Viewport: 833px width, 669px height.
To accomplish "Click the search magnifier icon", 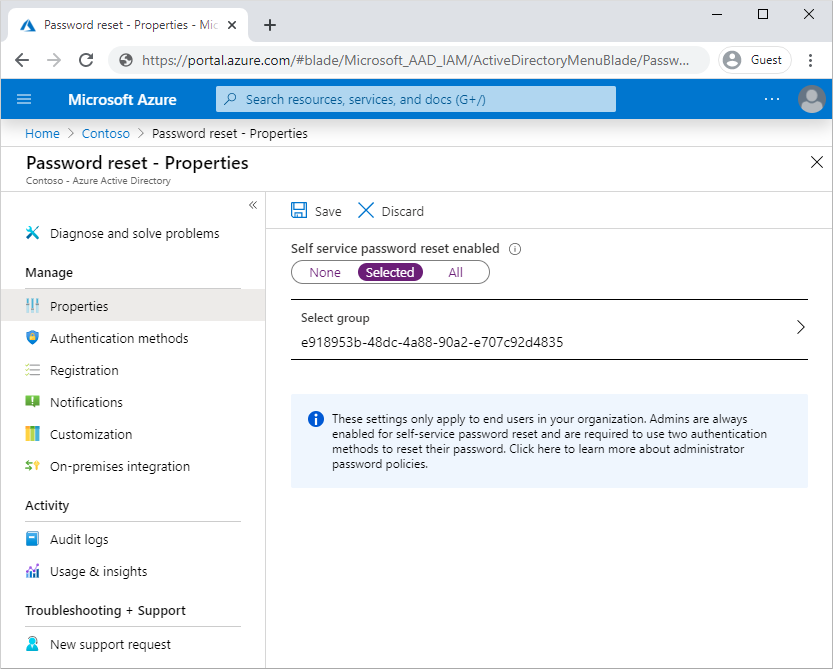I will click(230, 99).
